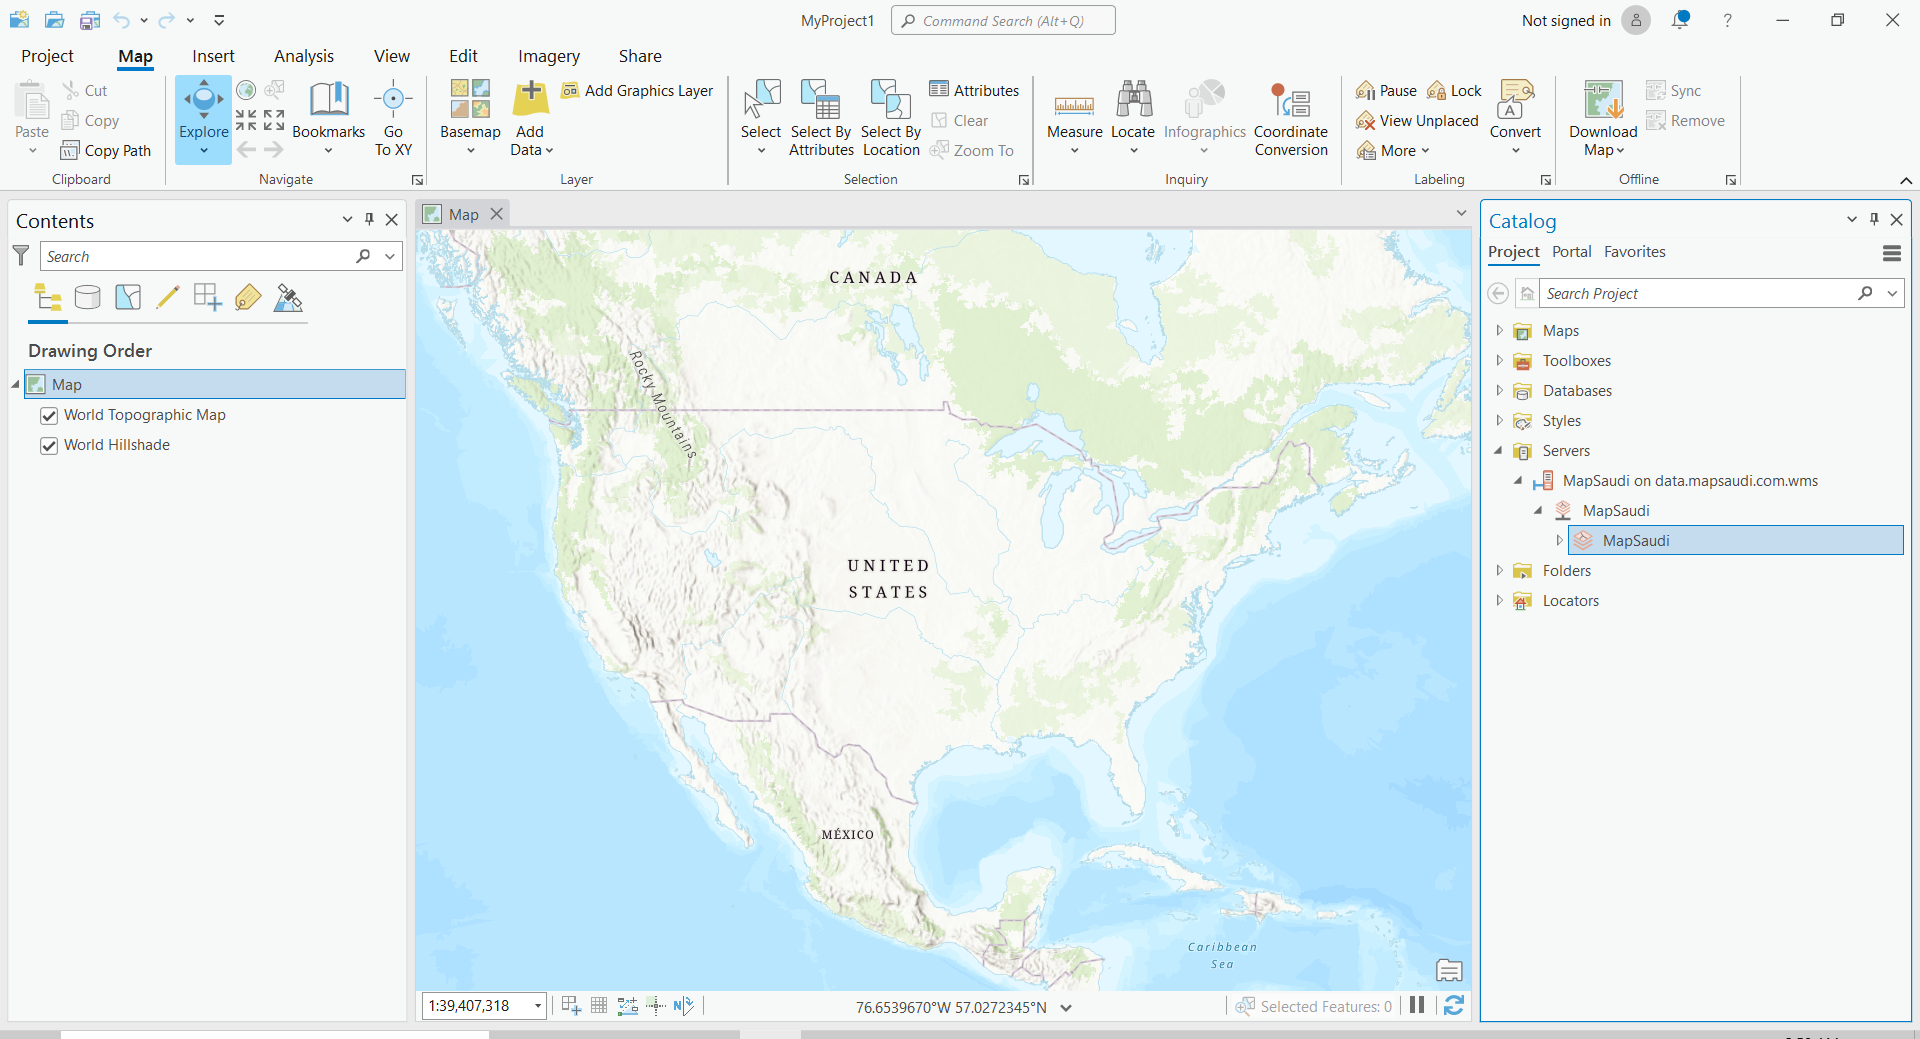Click the Search Project input field
The image size is (1920, 1039).
tap(1696, 294)
